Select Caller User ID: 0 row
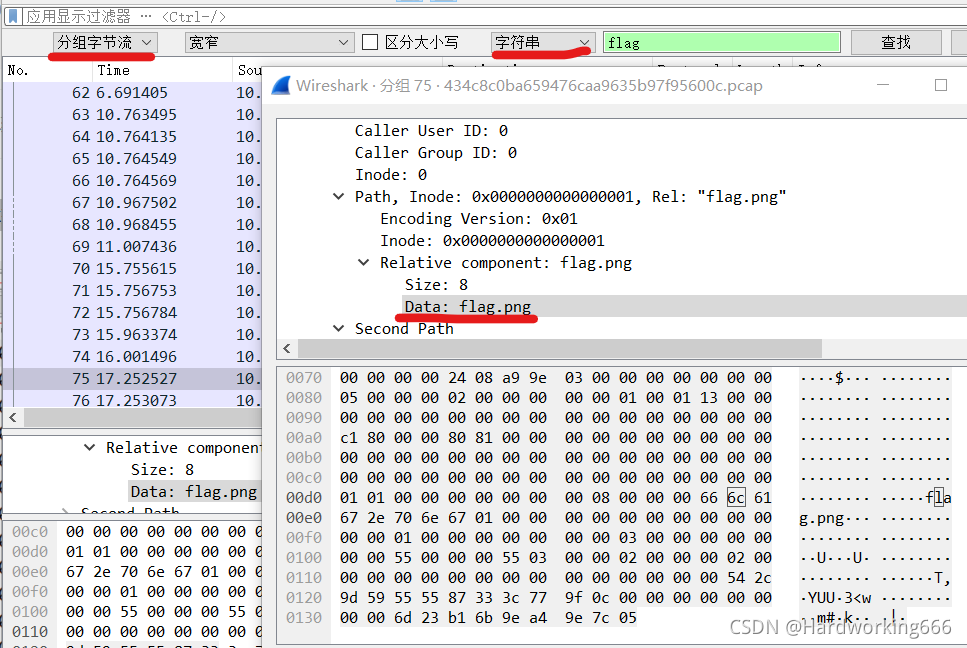The image size is (967, 648). click(431, 131)
